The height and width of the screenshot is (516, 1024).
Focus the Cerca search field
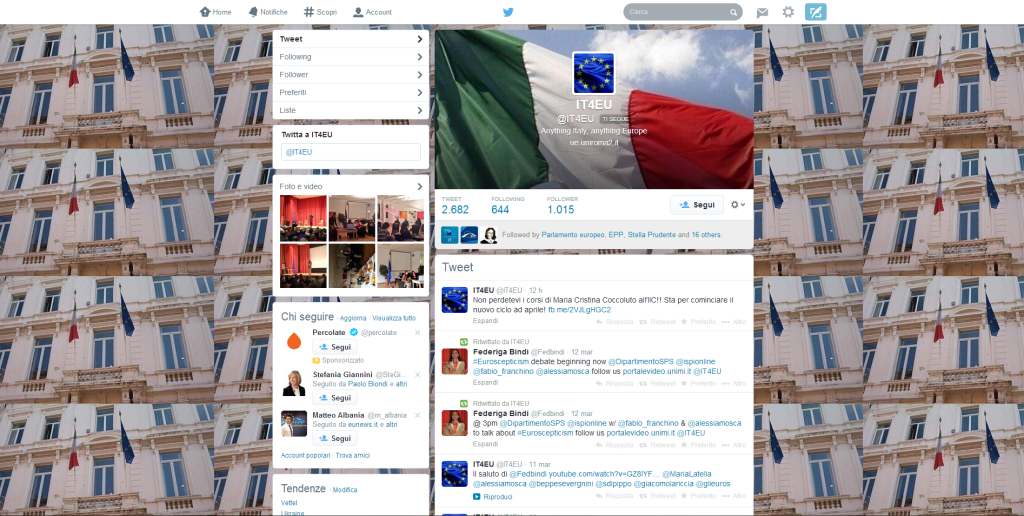click(x=682, y=12)
